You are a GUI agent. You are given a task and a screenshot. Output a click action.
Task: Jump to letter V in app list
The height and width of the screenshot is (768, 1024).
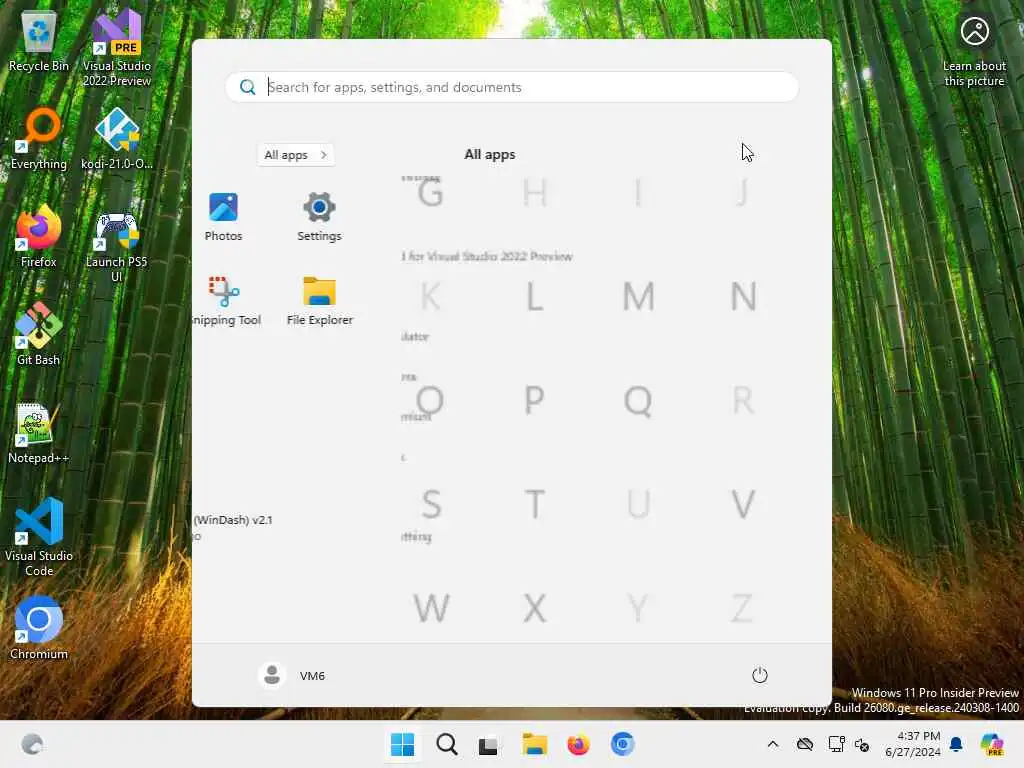pyautogui.click(x=743, y=504)
